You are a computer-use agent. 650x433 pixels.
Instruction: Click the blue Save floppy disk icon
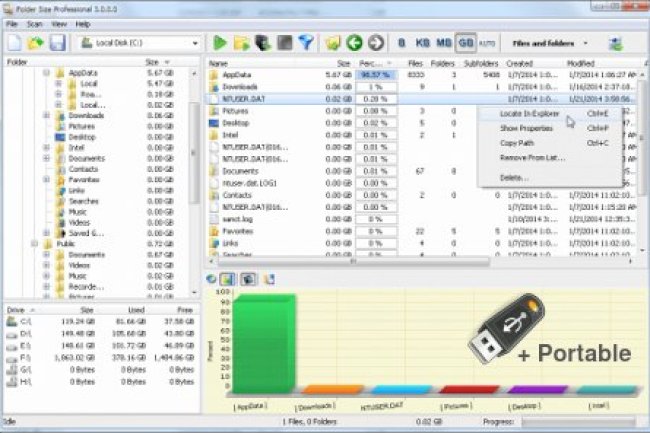point(57,44)
